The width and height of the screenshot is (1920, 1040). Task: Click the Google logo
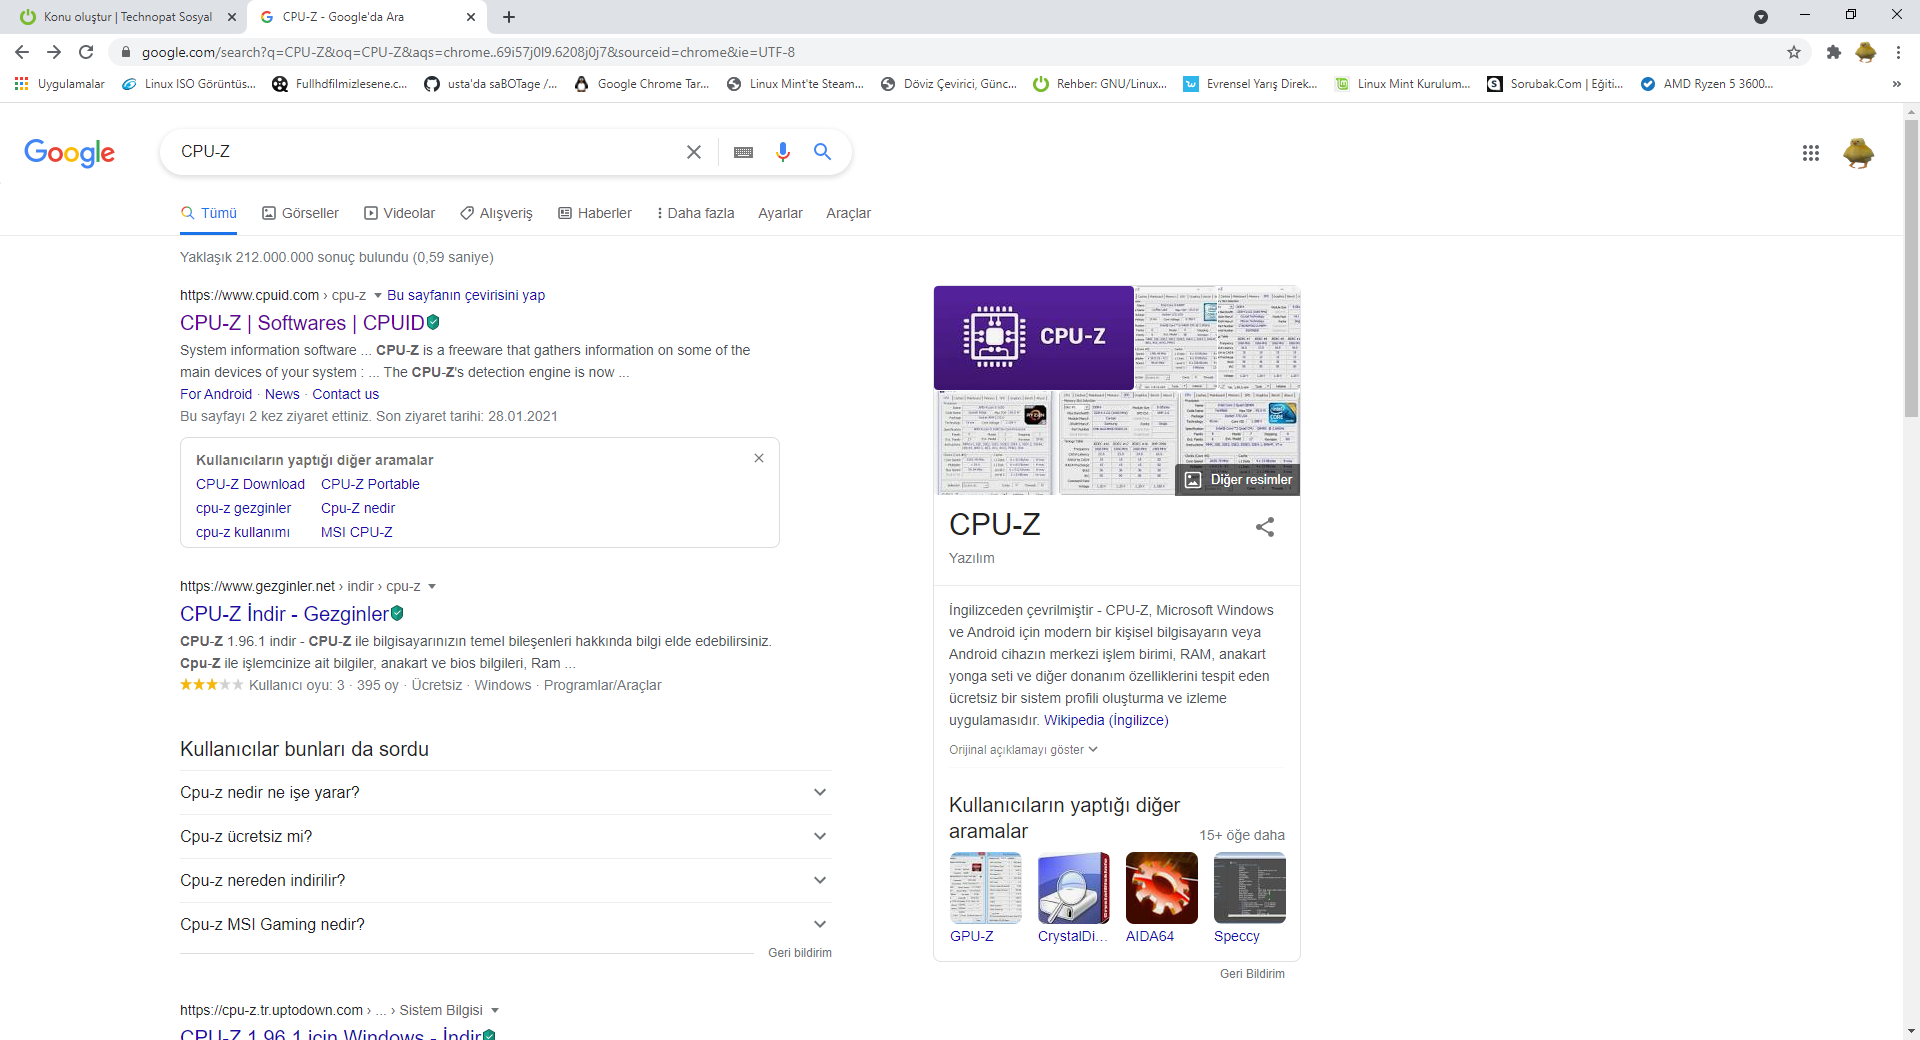pos(69,153)
